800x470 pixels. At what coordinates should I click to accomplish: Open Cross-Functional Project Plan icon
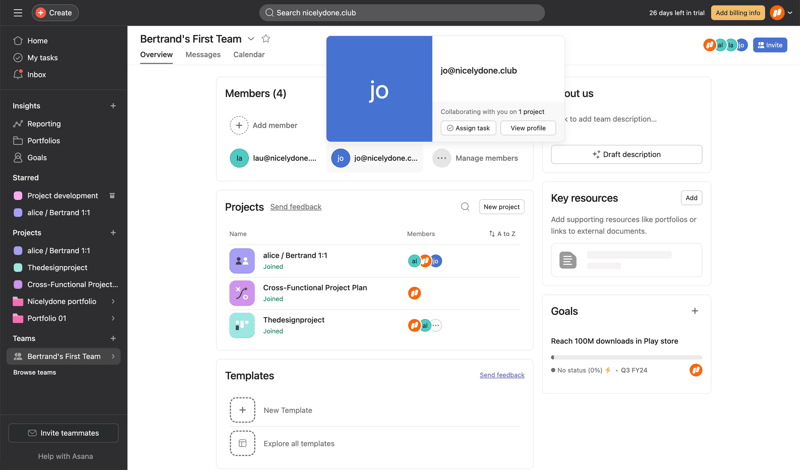[x=242, y=293]
